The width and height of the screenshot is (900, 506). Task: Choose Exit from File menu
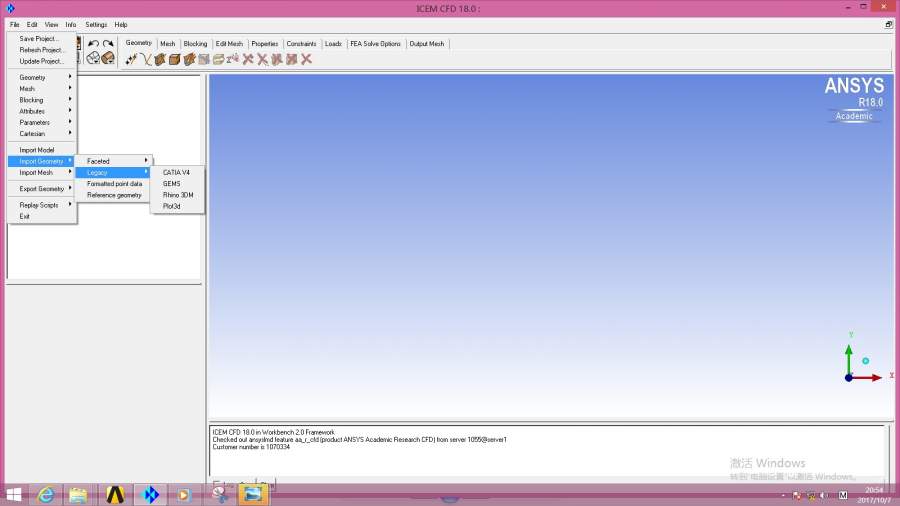click(x=42, y=216)
